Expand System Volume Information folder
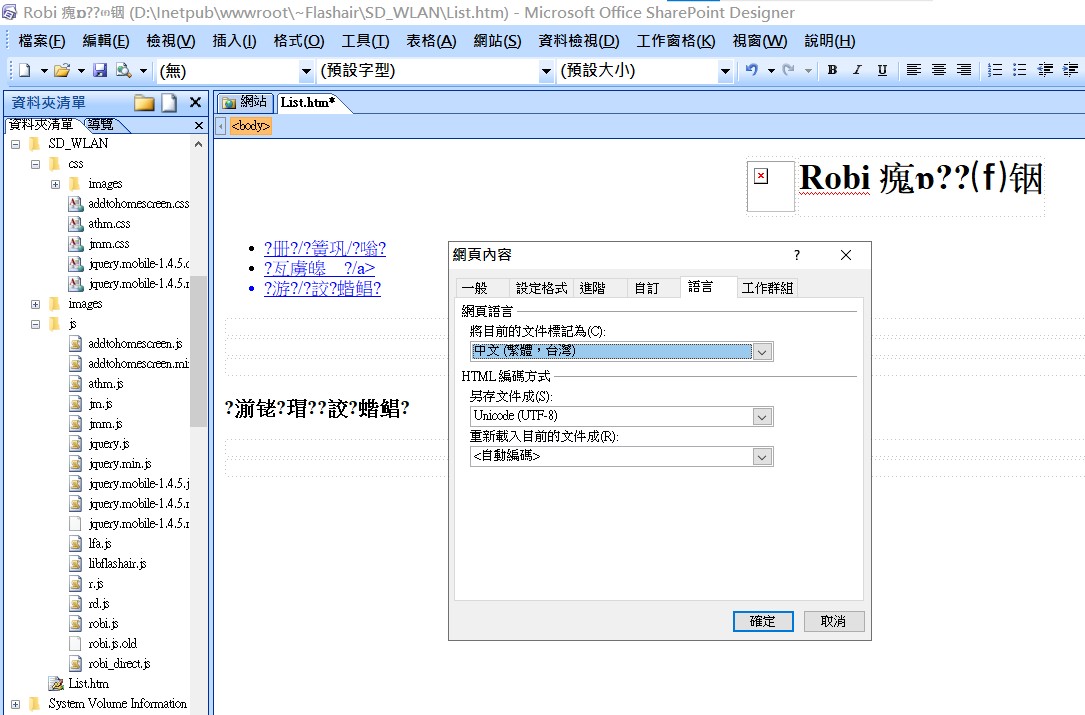 pos(15,704)
